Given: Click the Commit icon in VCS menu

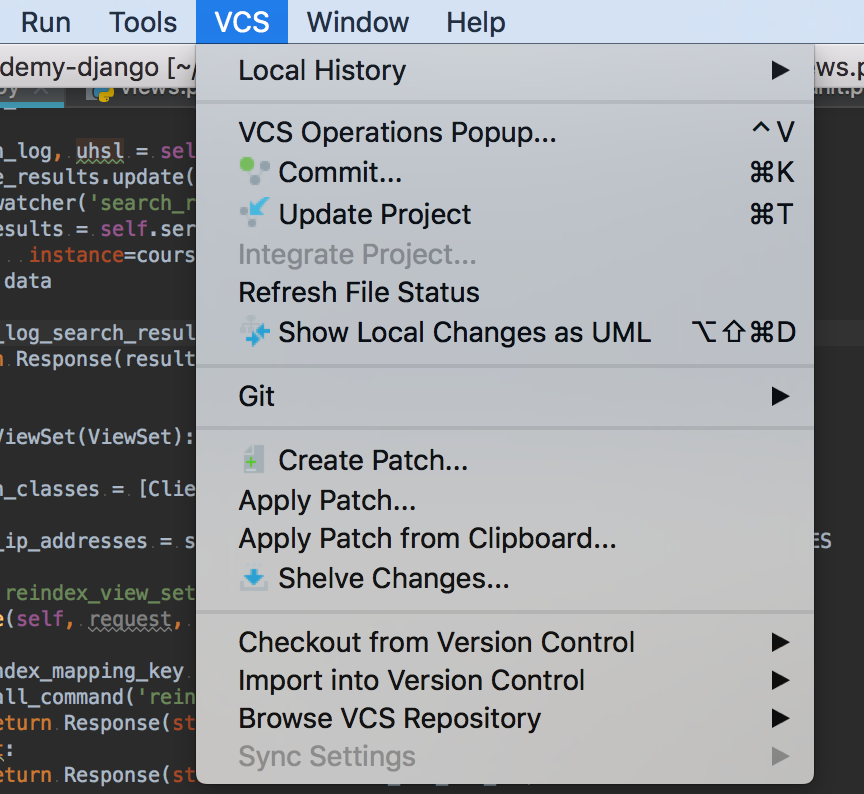Looking at the screenshot, I should coord(255,172).
